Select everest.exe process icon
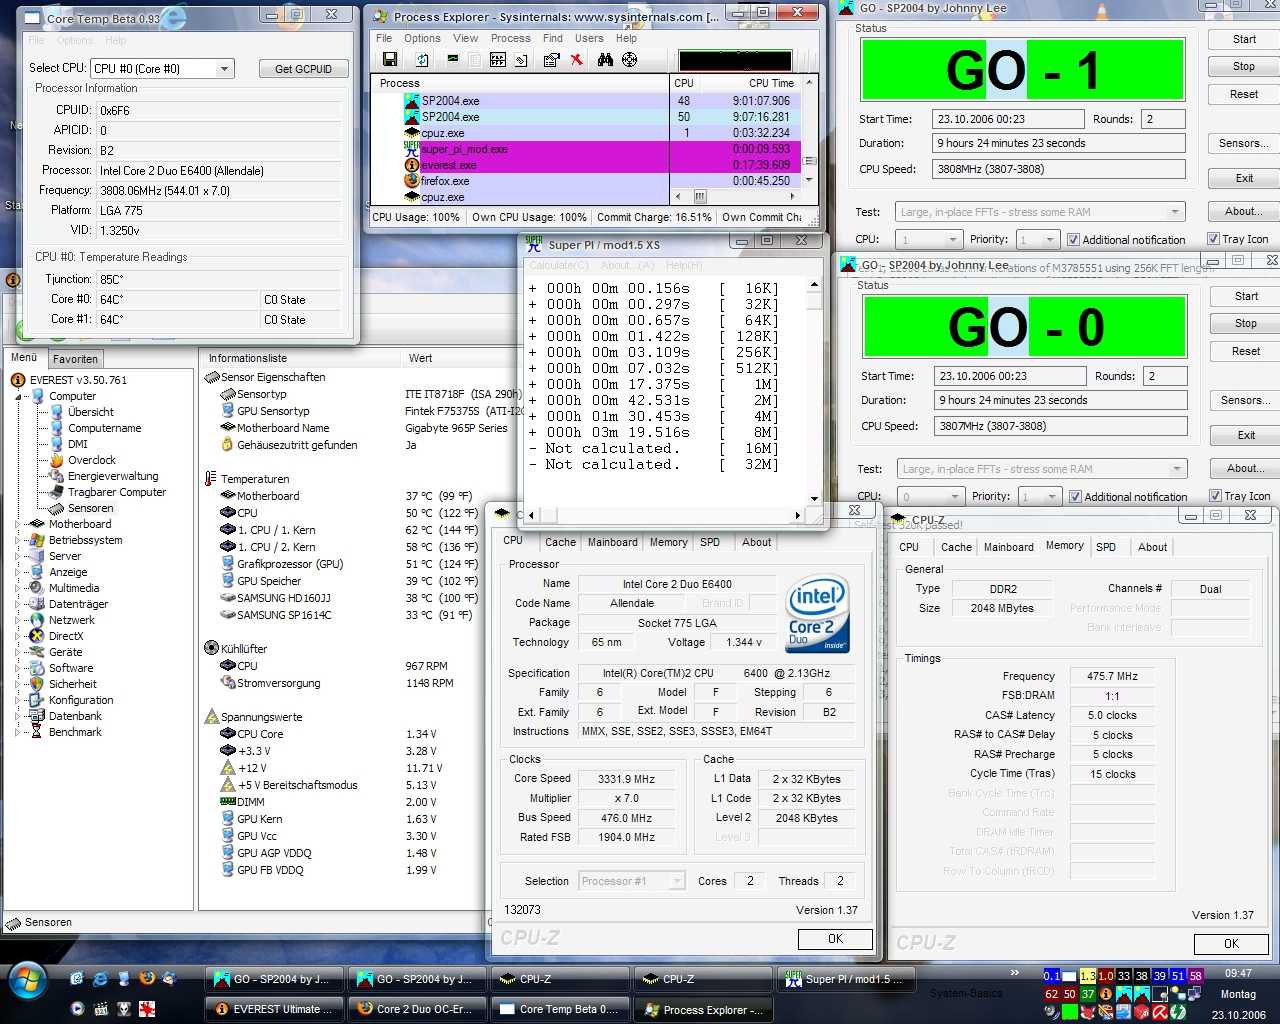Image resolution: width=1280 pixels, height=1024 pixels. [x=411, y=165]
